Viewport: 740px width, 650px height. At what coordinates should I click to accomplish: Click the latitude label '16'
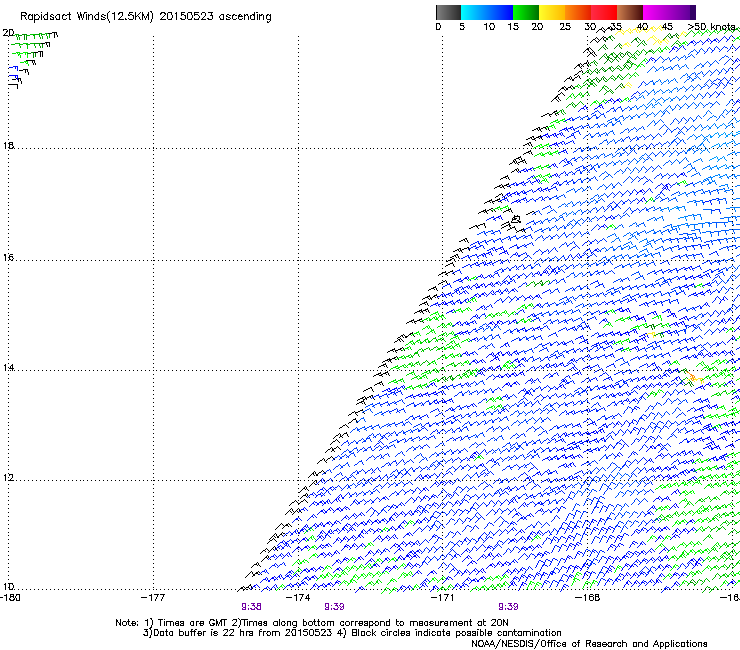[8, 257]
